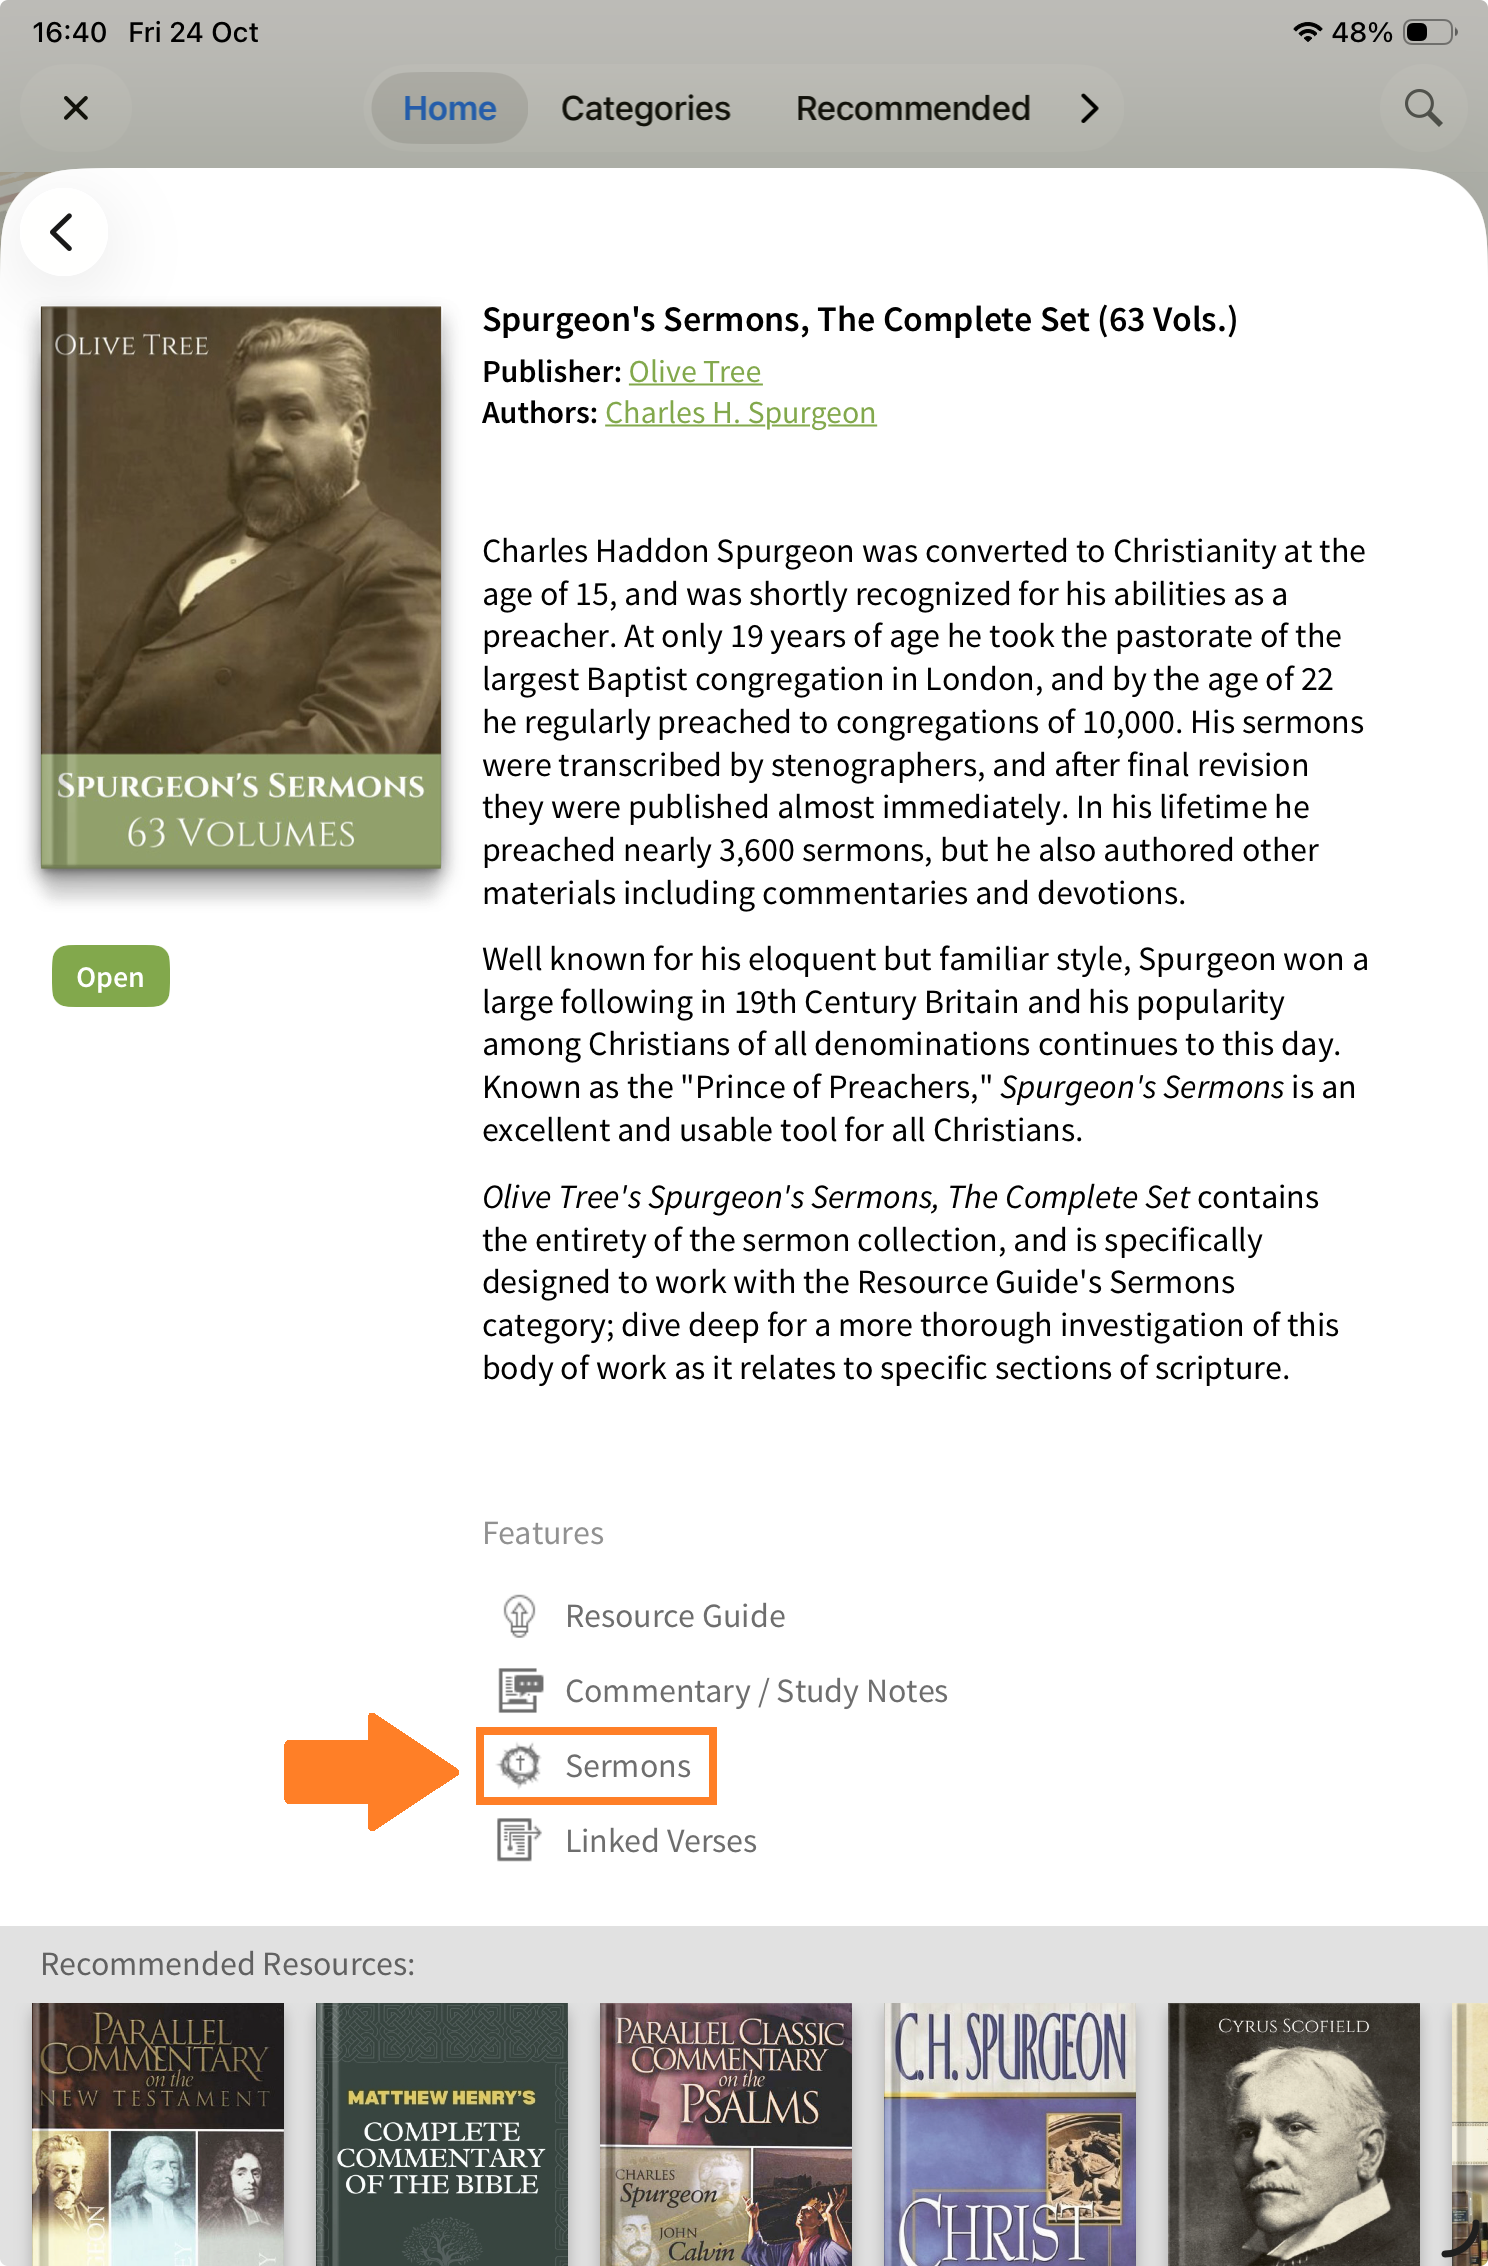Open the Charles H. Spurgeon author link
The width and height of the screenshot is (1488, 2266).
pos(740,413)
